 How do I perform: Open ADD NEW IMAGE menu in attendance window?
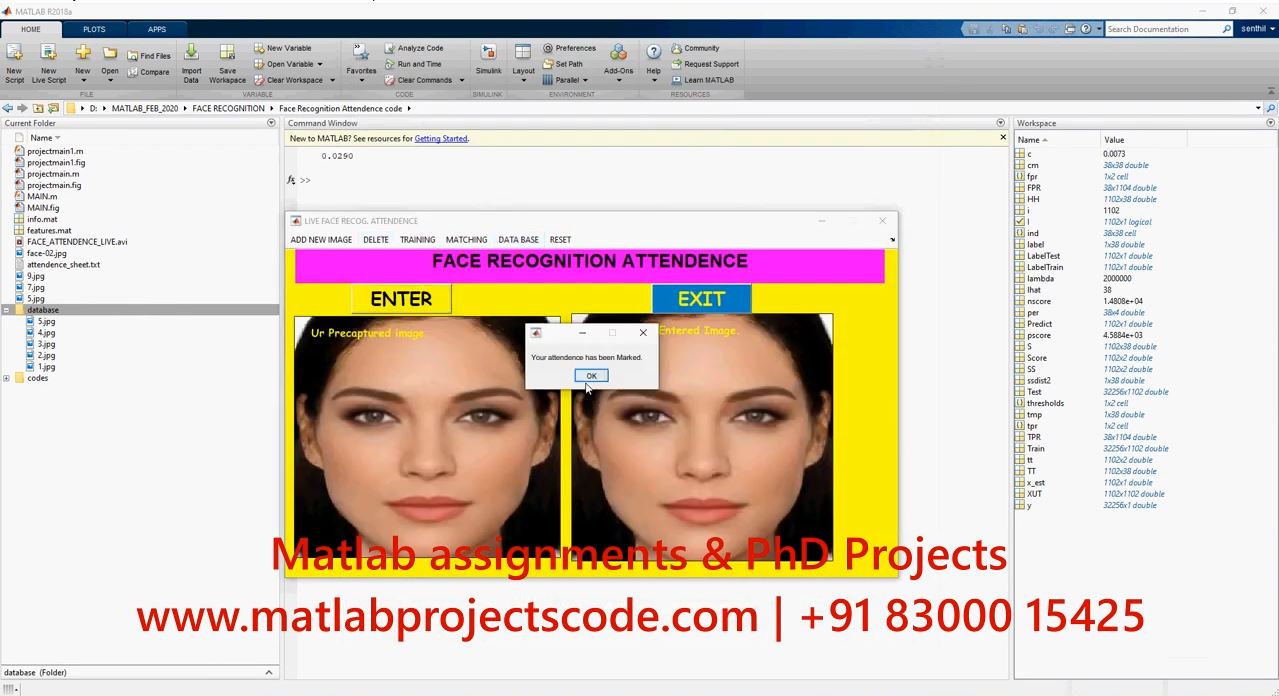[321, 240]
